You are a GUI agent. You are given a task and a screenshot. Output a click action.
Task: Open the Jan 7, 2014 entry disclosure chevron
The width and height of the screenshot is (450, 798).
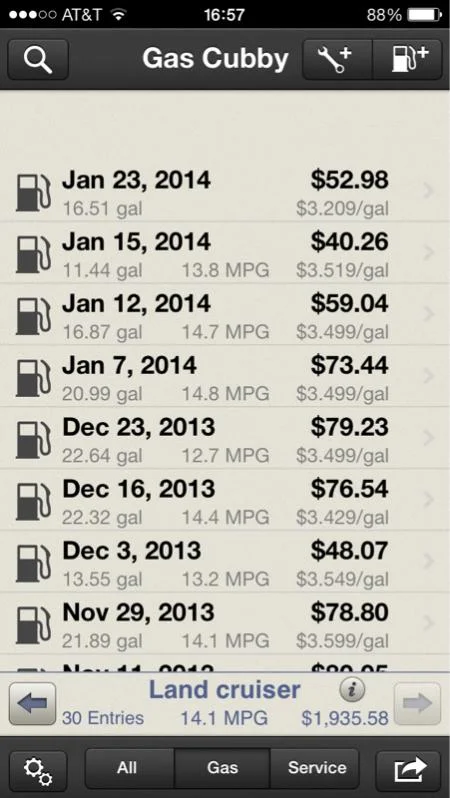428,376
